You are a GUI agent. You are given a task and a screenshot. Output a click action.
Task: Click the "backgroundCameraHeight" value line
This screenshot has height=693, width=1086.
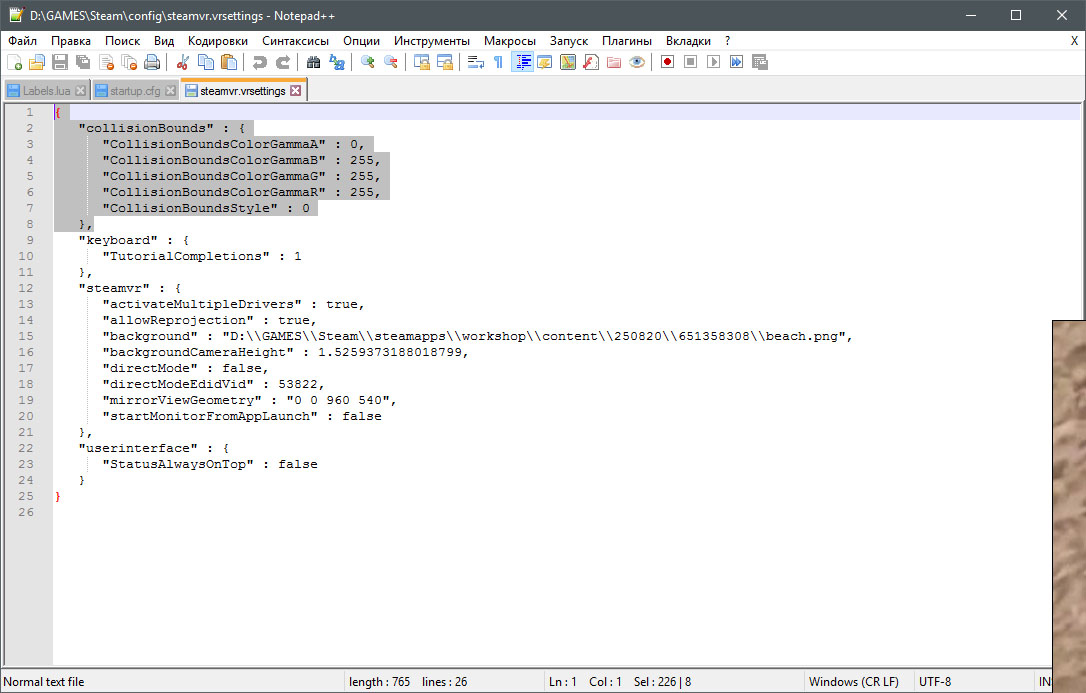click(285, 352)
